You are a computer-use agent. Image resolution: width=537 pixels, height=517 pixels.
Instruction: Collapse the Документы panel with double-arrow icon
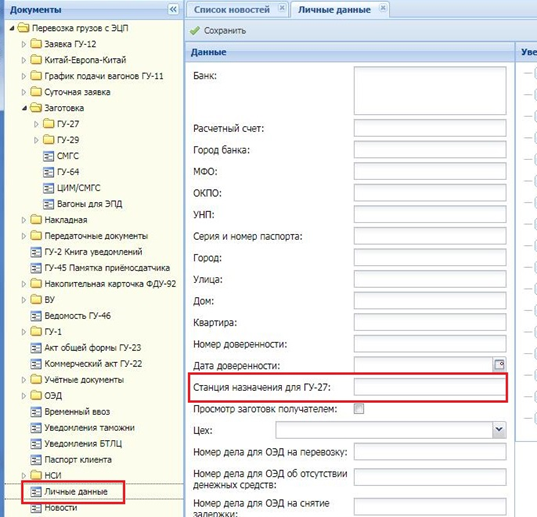[x=173, y=9]
